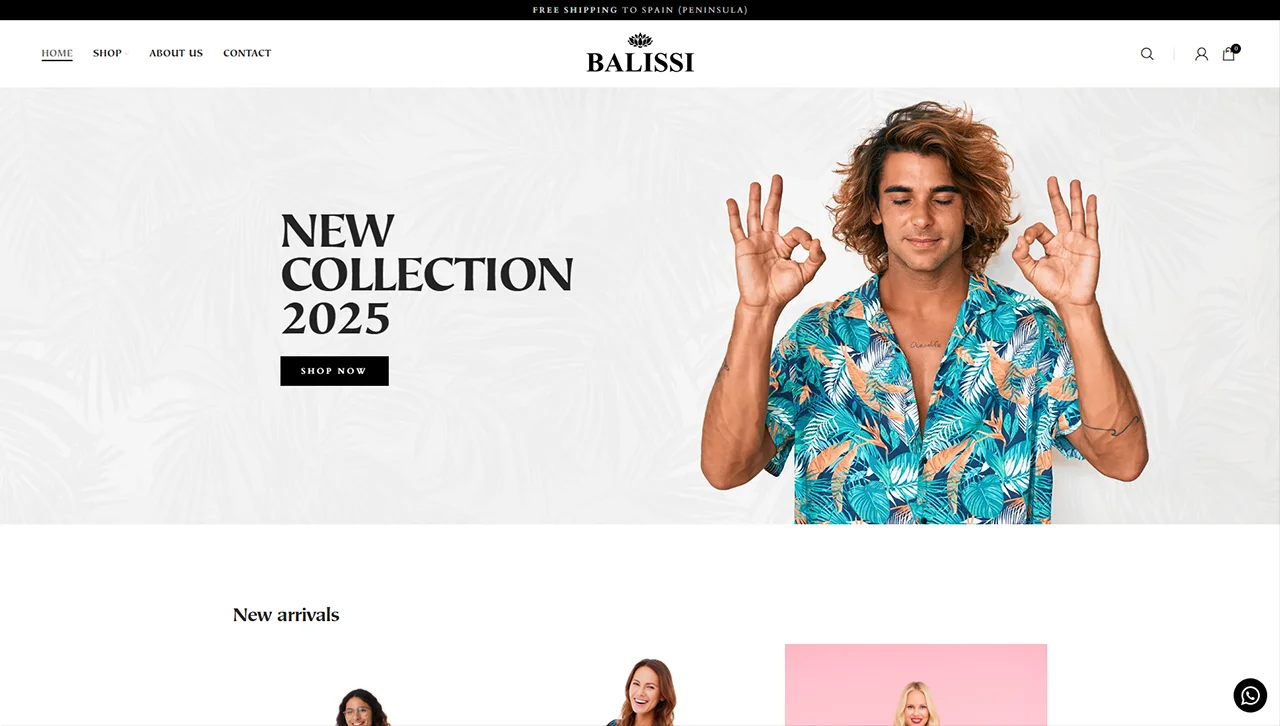
Task: Navigate to the Contact page
Action: coord(247,53)
